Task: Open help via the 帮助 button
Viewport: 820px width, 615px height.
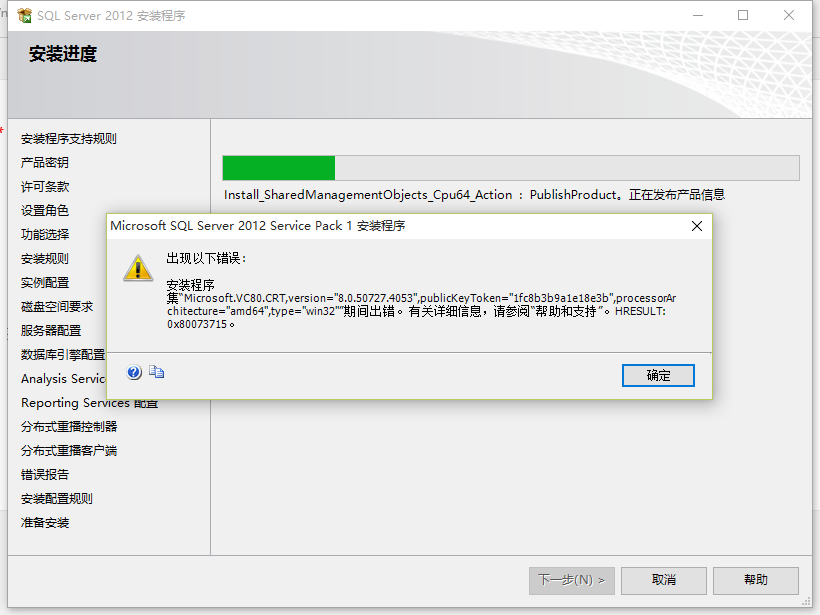Action: point(756,580)
